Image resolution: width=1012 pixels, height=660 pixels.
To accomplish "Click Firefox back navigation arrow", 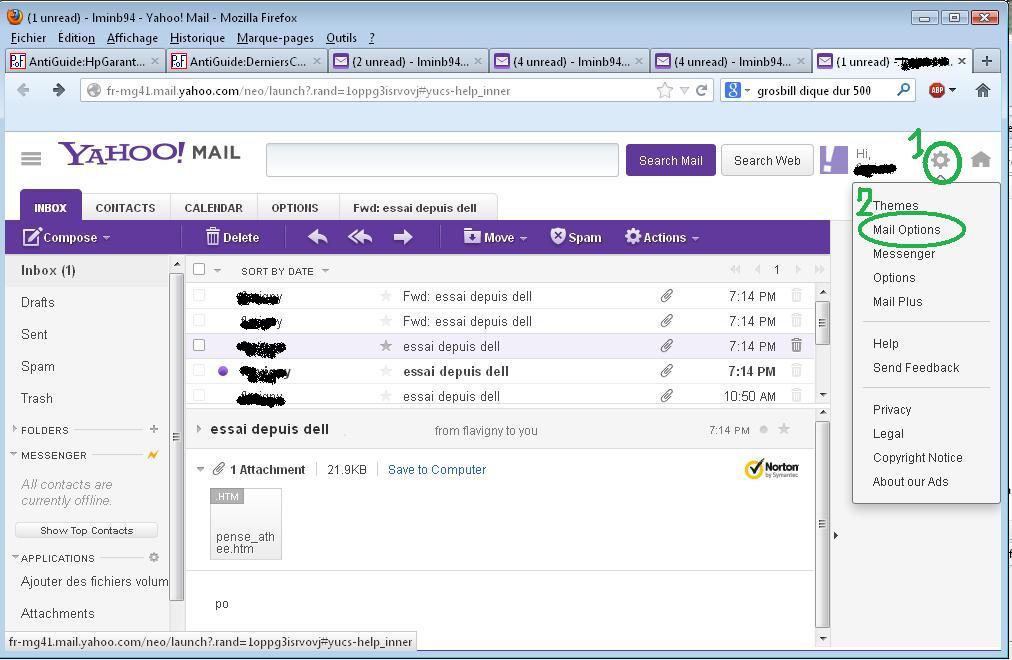I will (x=23, y=90).
